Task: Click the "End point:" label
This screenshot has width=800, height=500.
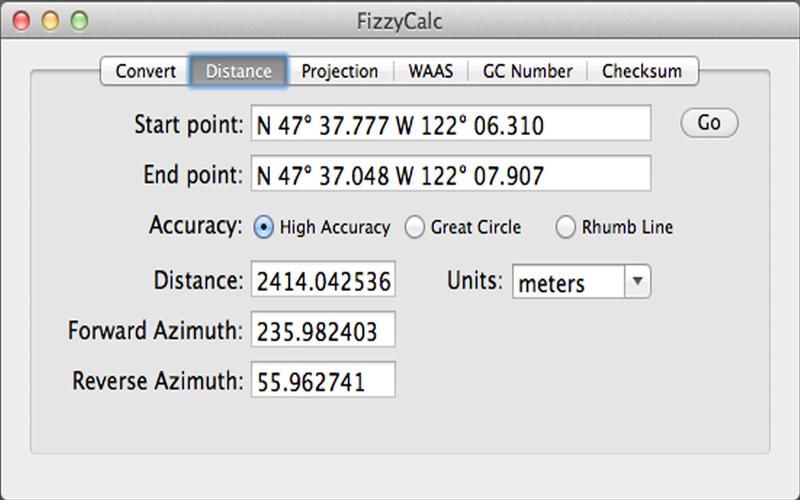Action: pos(193,175)
